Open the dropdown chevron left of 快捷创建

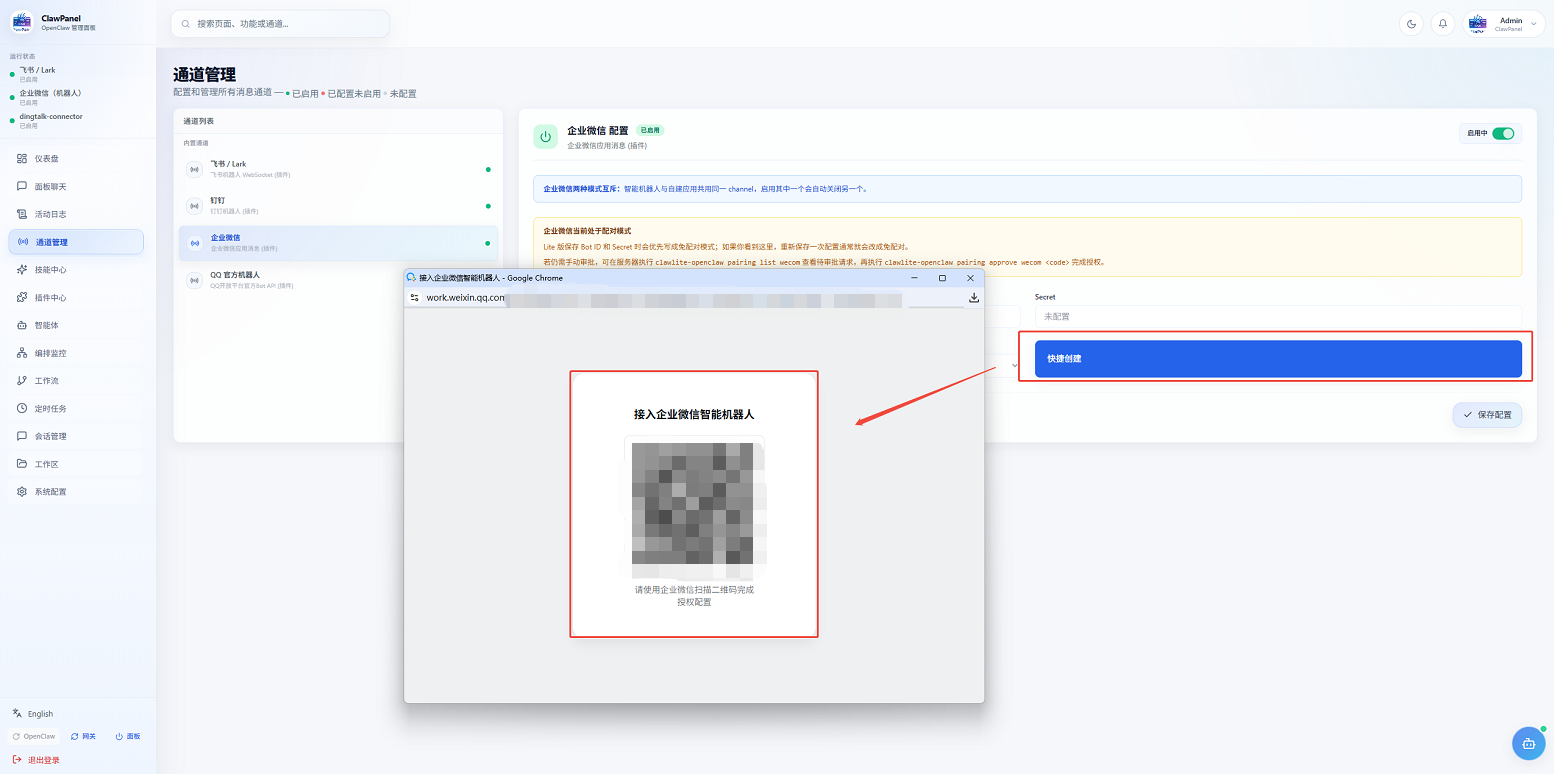tap(1015, 365)
